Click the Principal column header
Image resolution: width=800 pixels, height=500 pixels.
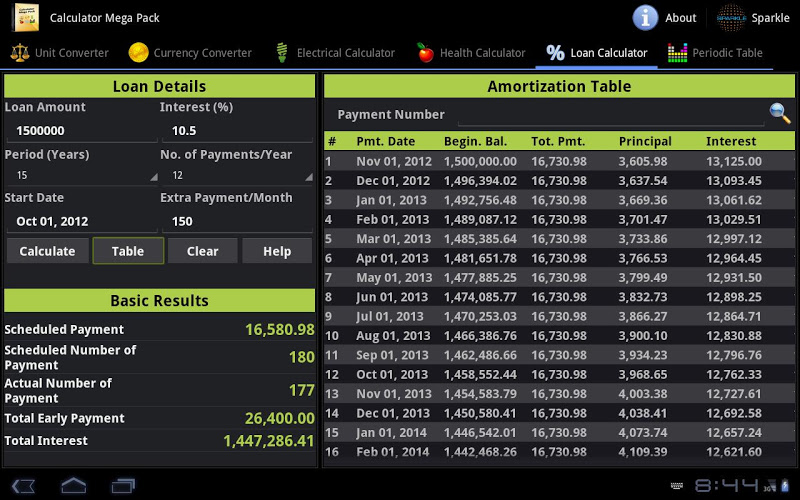[645, 141]
